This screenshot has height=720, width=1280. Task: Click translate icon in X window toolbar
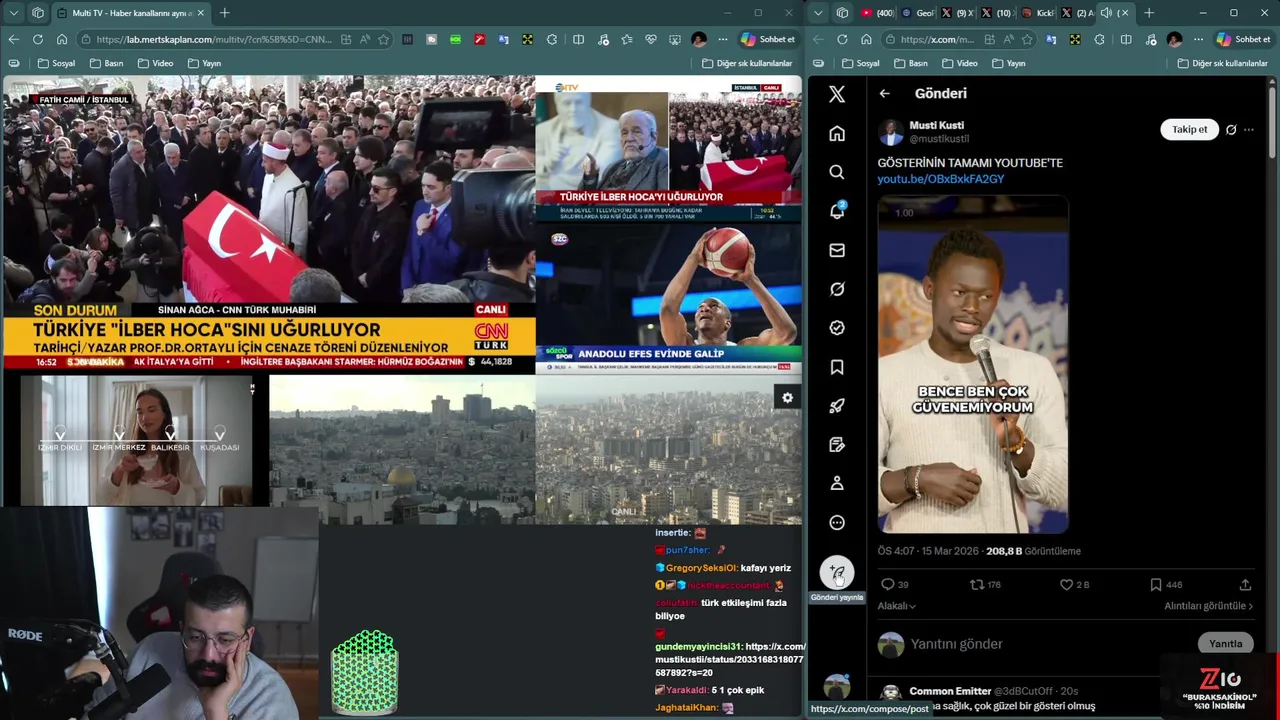(x=1051, y=39)
